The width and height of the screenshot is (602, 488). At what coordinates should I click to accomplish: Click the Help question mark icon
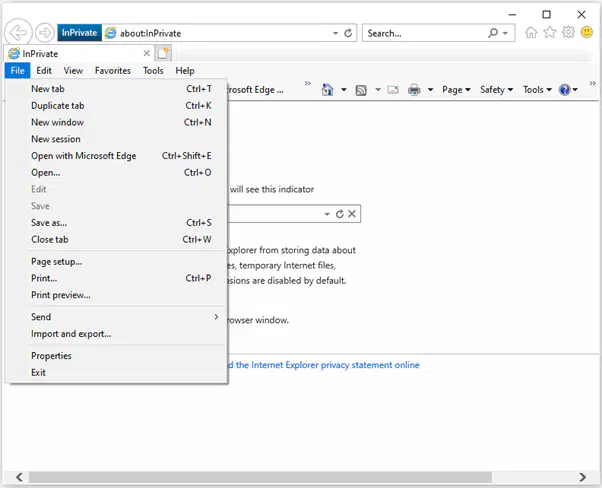(564, 90)
